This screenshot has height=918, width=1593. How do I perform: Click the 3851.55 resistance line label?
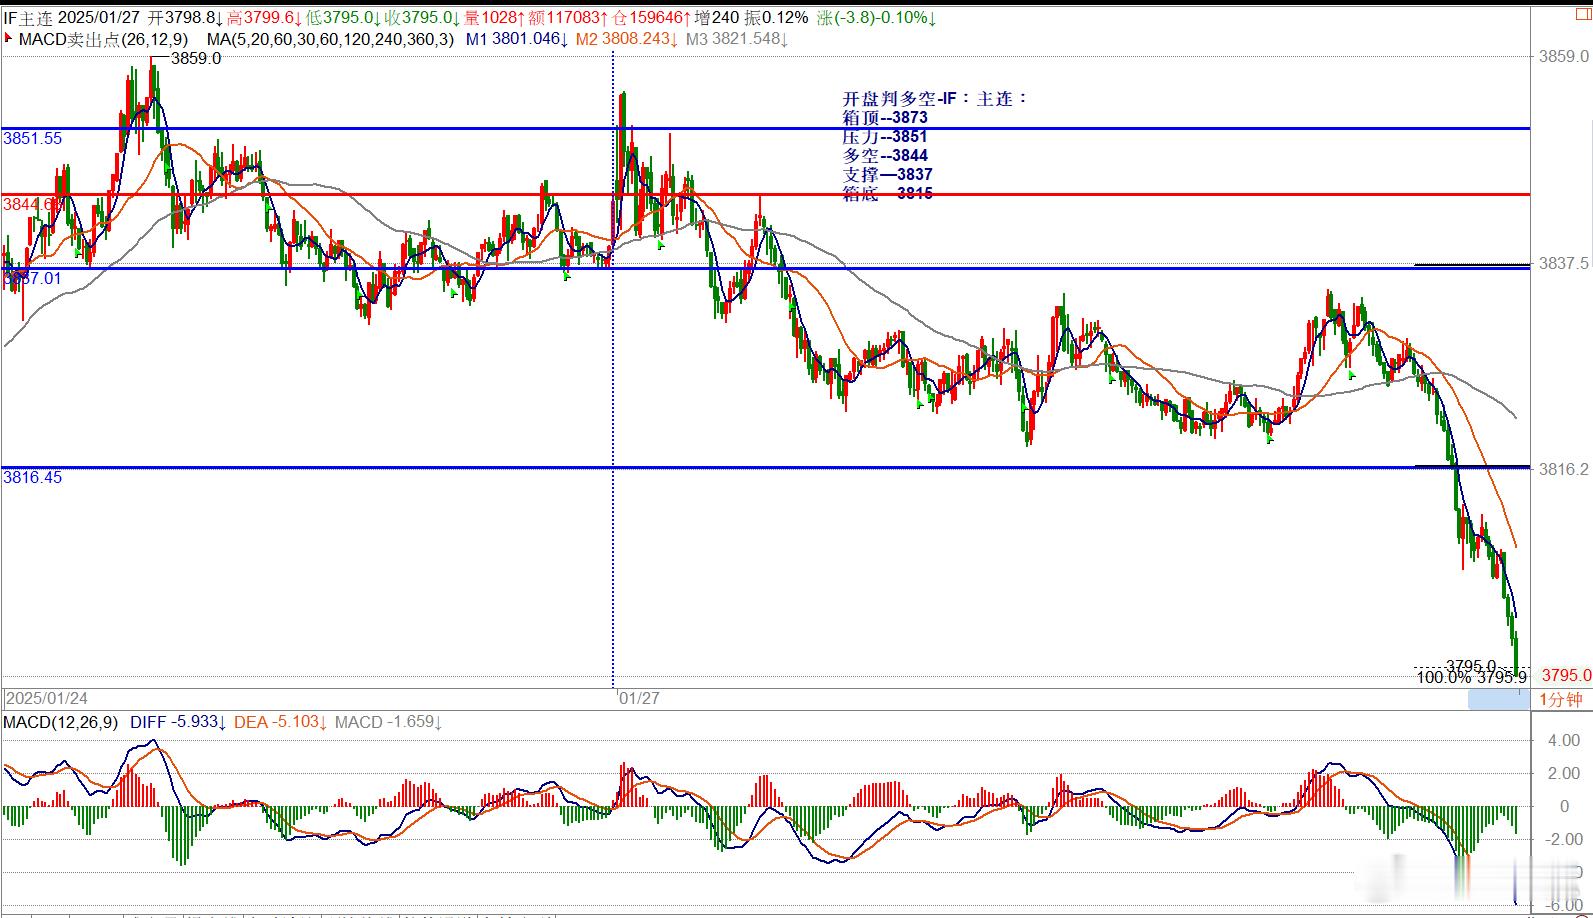pos(32,139)
